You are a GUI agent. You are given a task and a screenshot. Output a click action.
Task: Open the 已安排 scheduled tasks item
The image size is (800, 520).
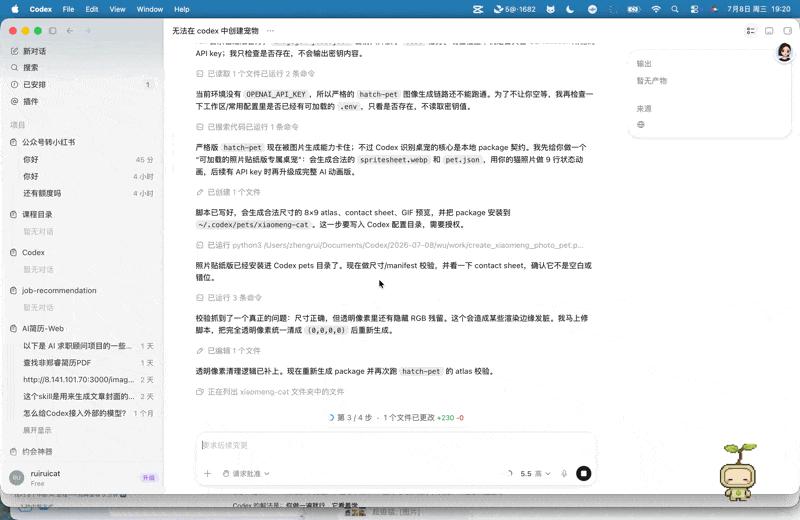(82, 84)
